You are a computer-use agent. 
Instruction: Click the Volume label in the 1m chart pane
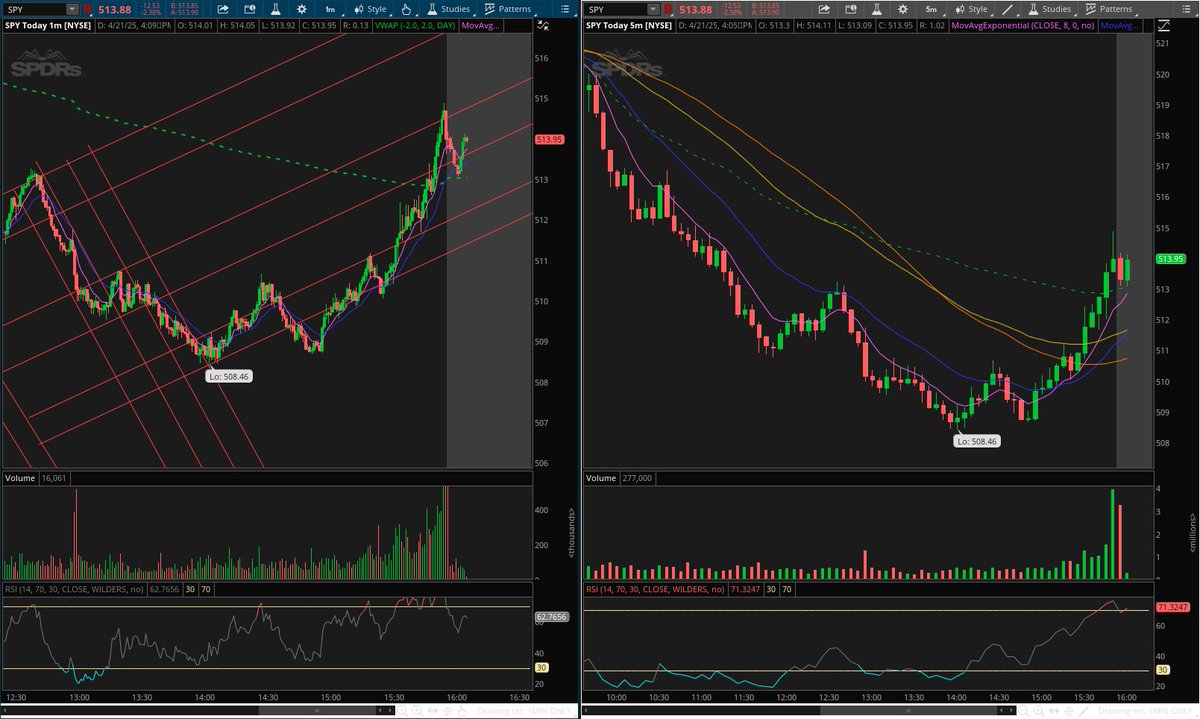coord(20,479)
